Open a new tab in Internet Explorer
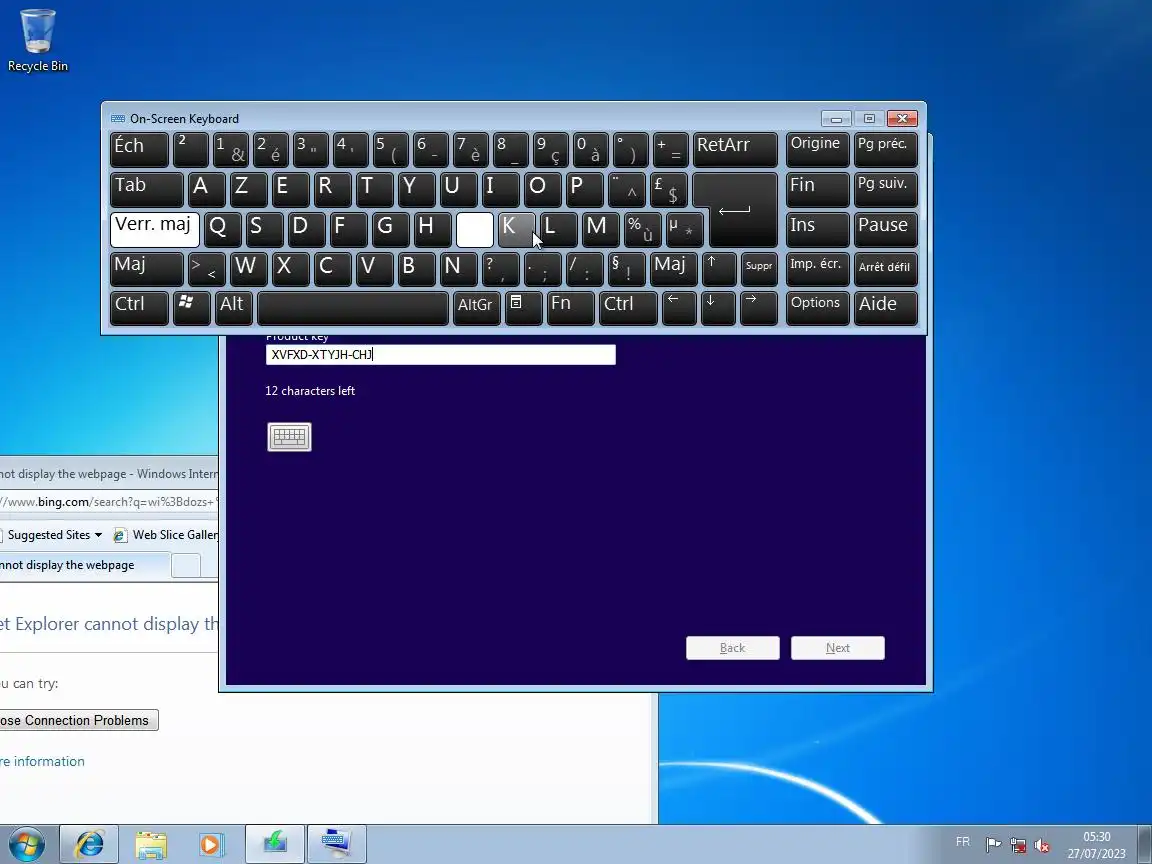Image resolution: width=1152 pixels, height=864 pixels. point(186,566)
